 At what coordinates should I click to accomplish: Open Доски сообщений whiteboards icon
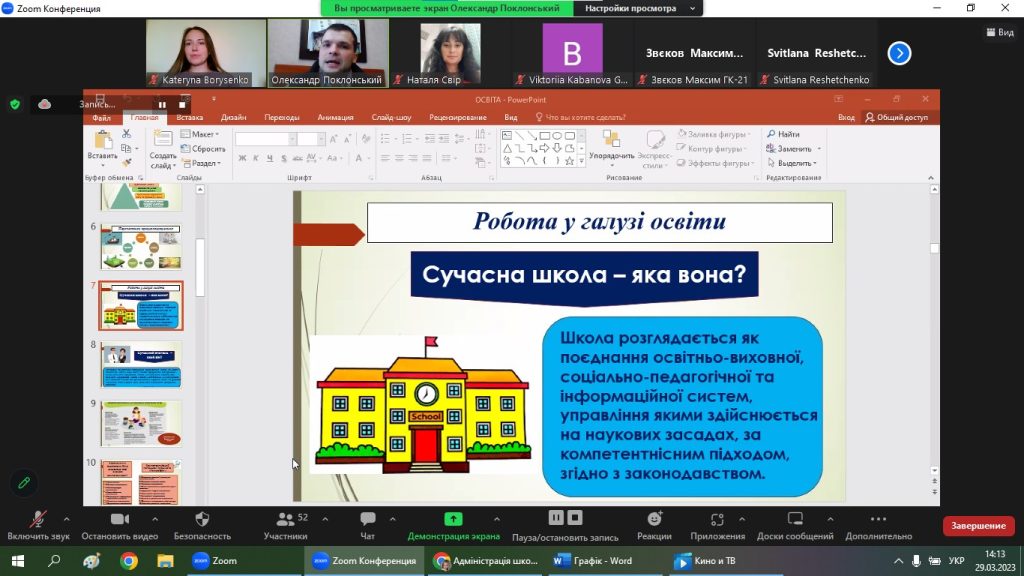(x=795, y=519)
